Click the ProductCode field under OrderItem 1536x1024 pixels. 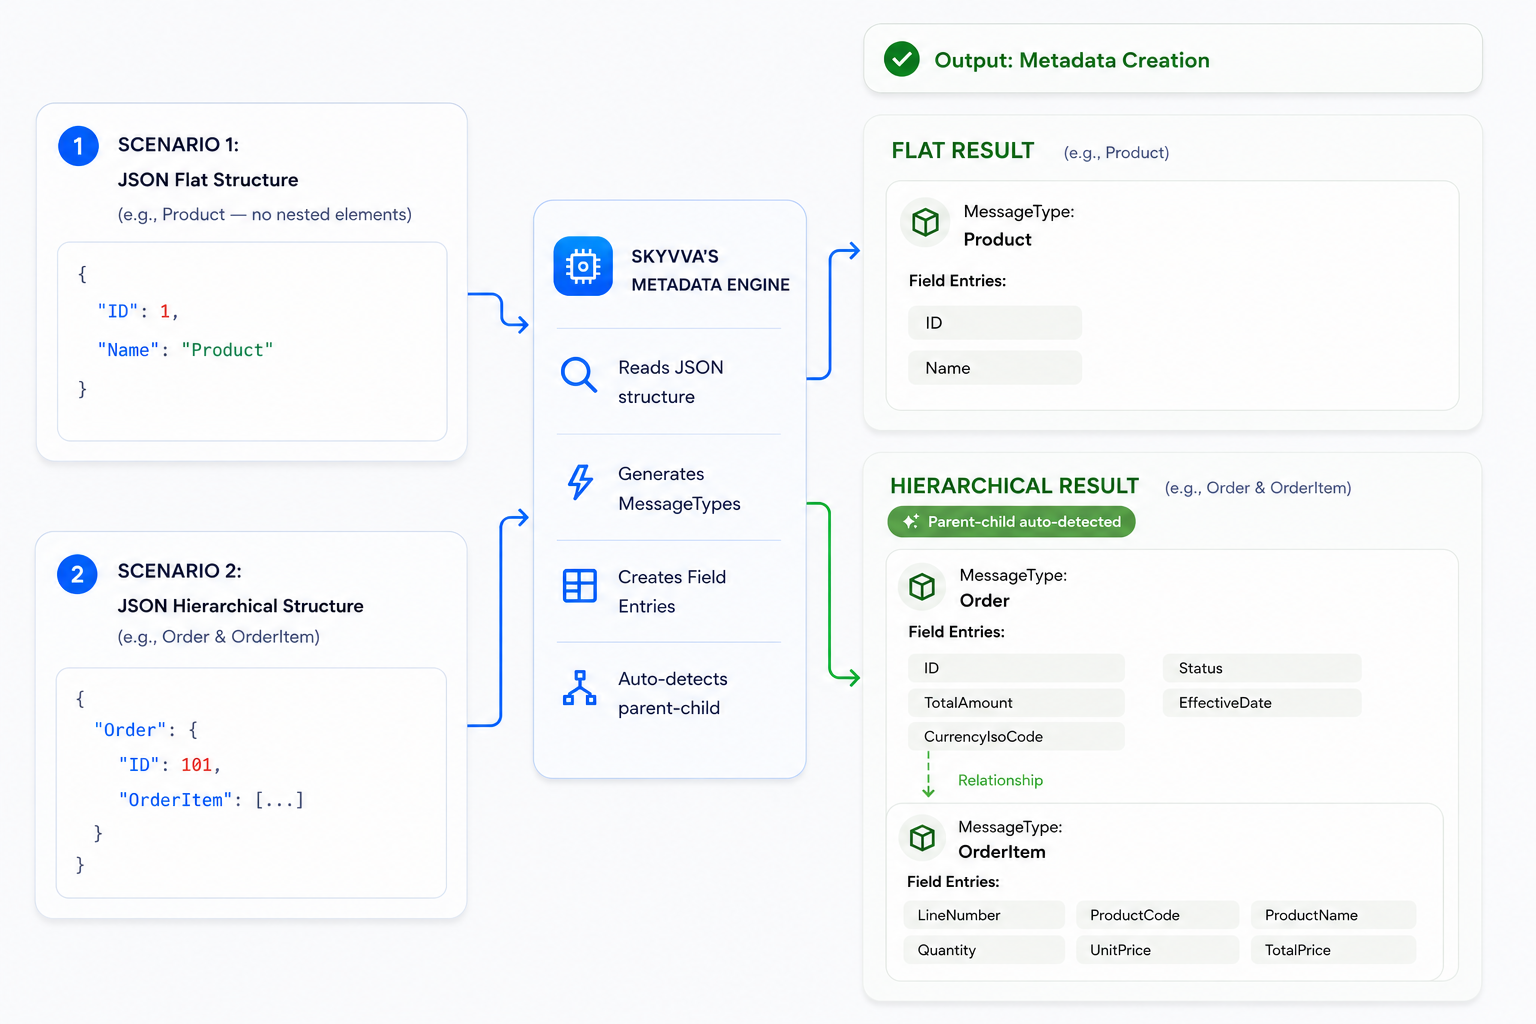[1158, 915]
